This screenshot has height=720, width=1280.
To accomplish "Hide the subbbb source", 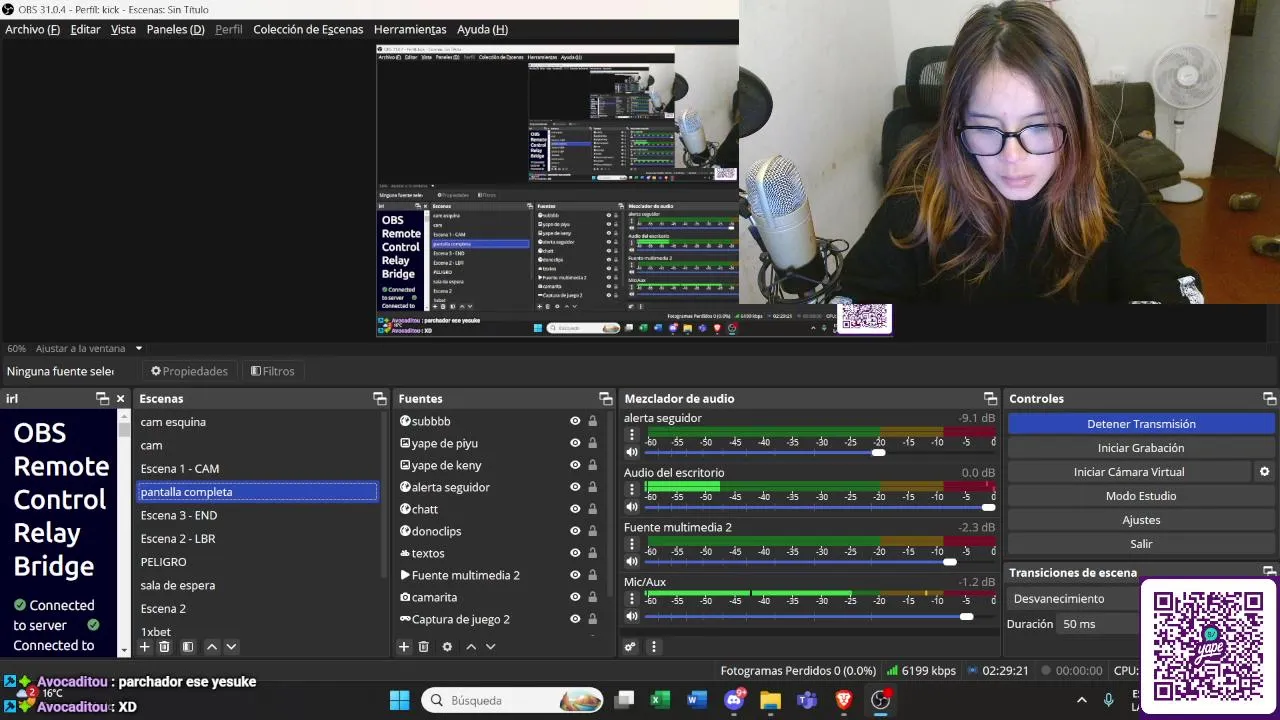I will coord(575,421).
